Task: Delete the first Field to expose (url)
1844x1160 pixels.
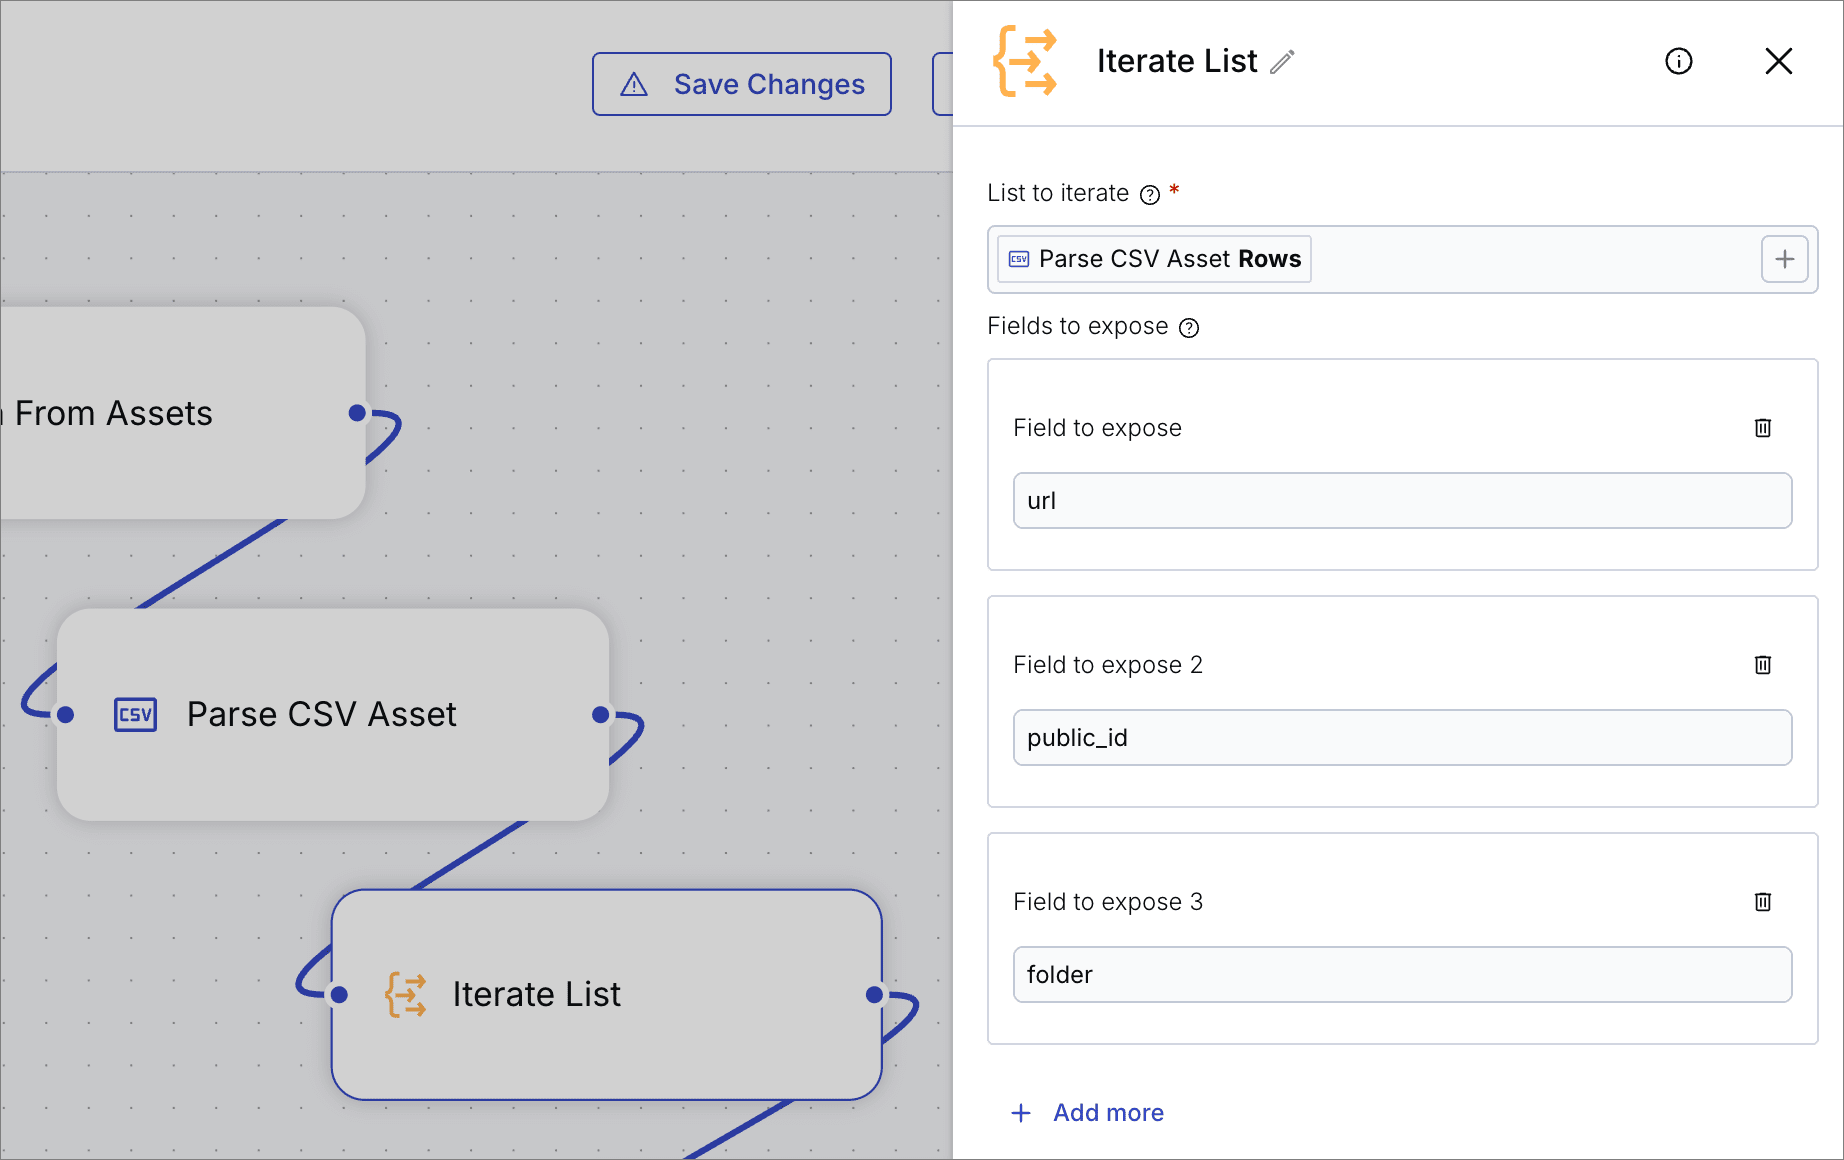Action: [1763, 428]
